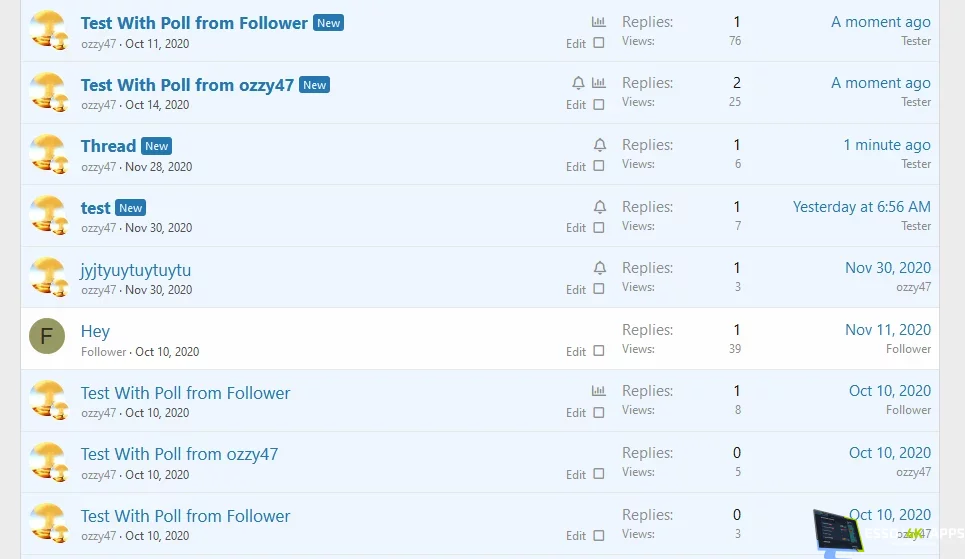The width and height of the screenshot is (965, 559).
Task: Open the 'Hey' thread title
Action: [95, 331]
